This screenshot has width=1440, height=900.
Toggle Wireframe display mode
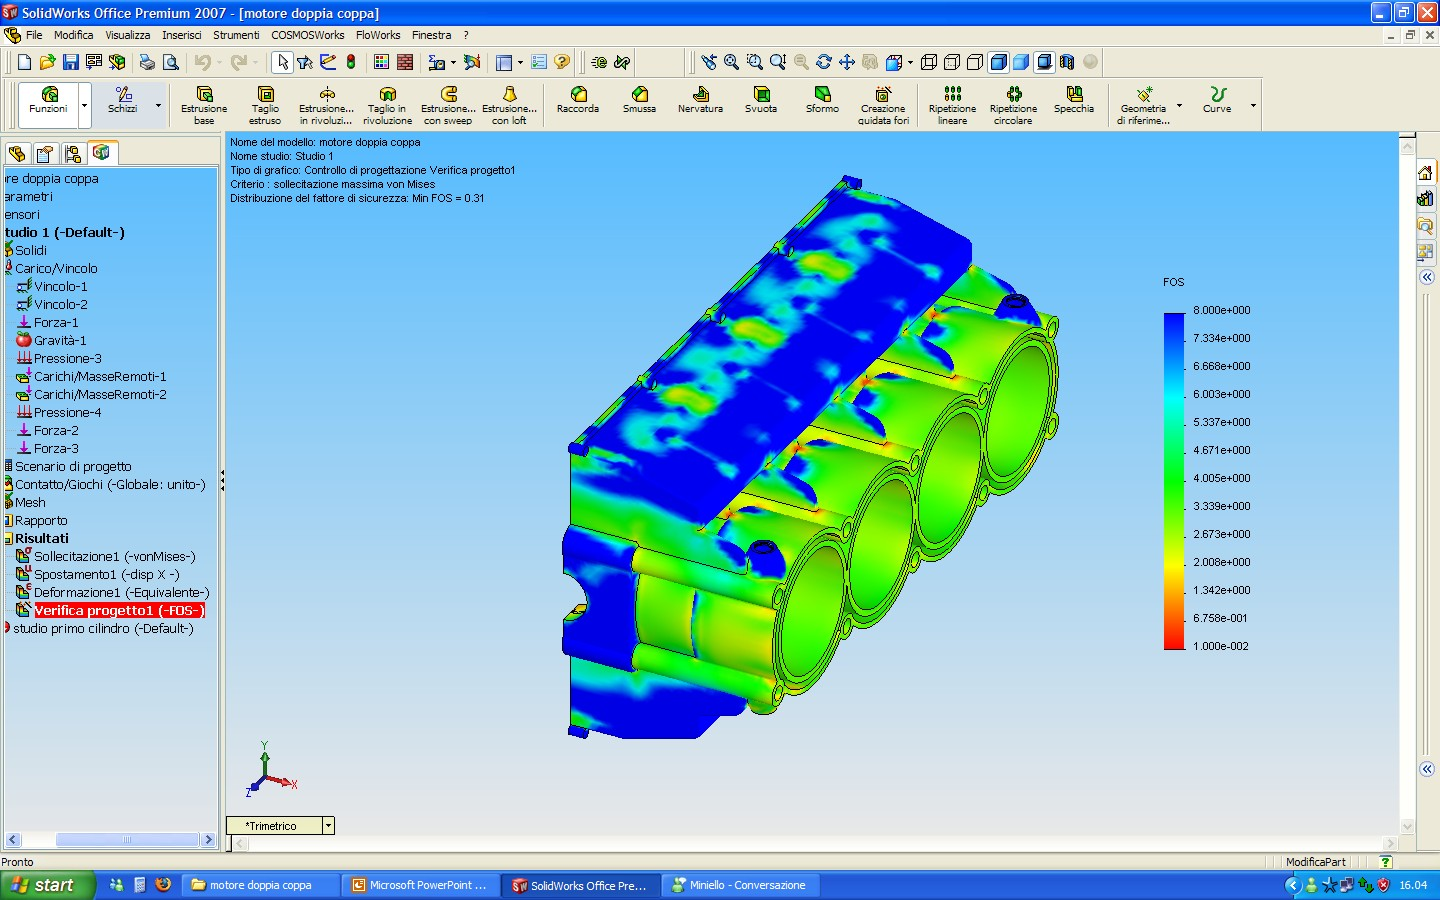928,62
